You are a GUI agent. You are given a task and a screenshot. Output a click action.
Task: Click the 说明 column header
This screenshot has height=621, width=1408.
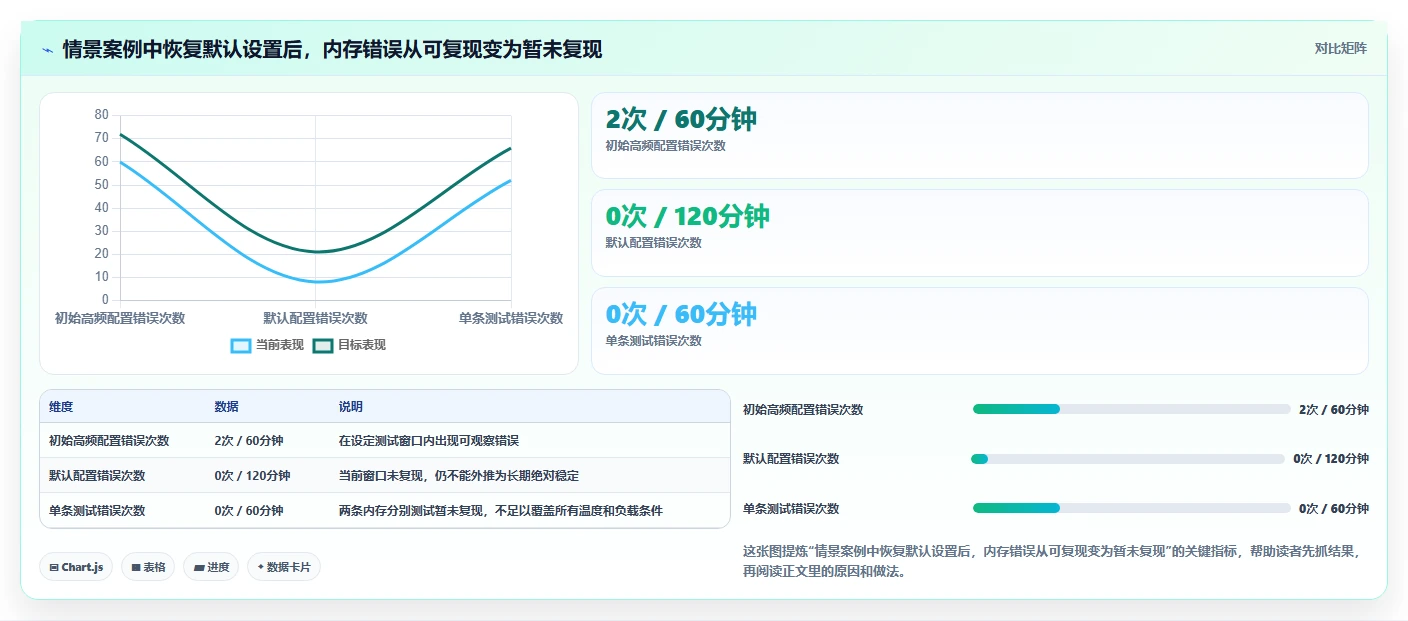pos(351,407)
